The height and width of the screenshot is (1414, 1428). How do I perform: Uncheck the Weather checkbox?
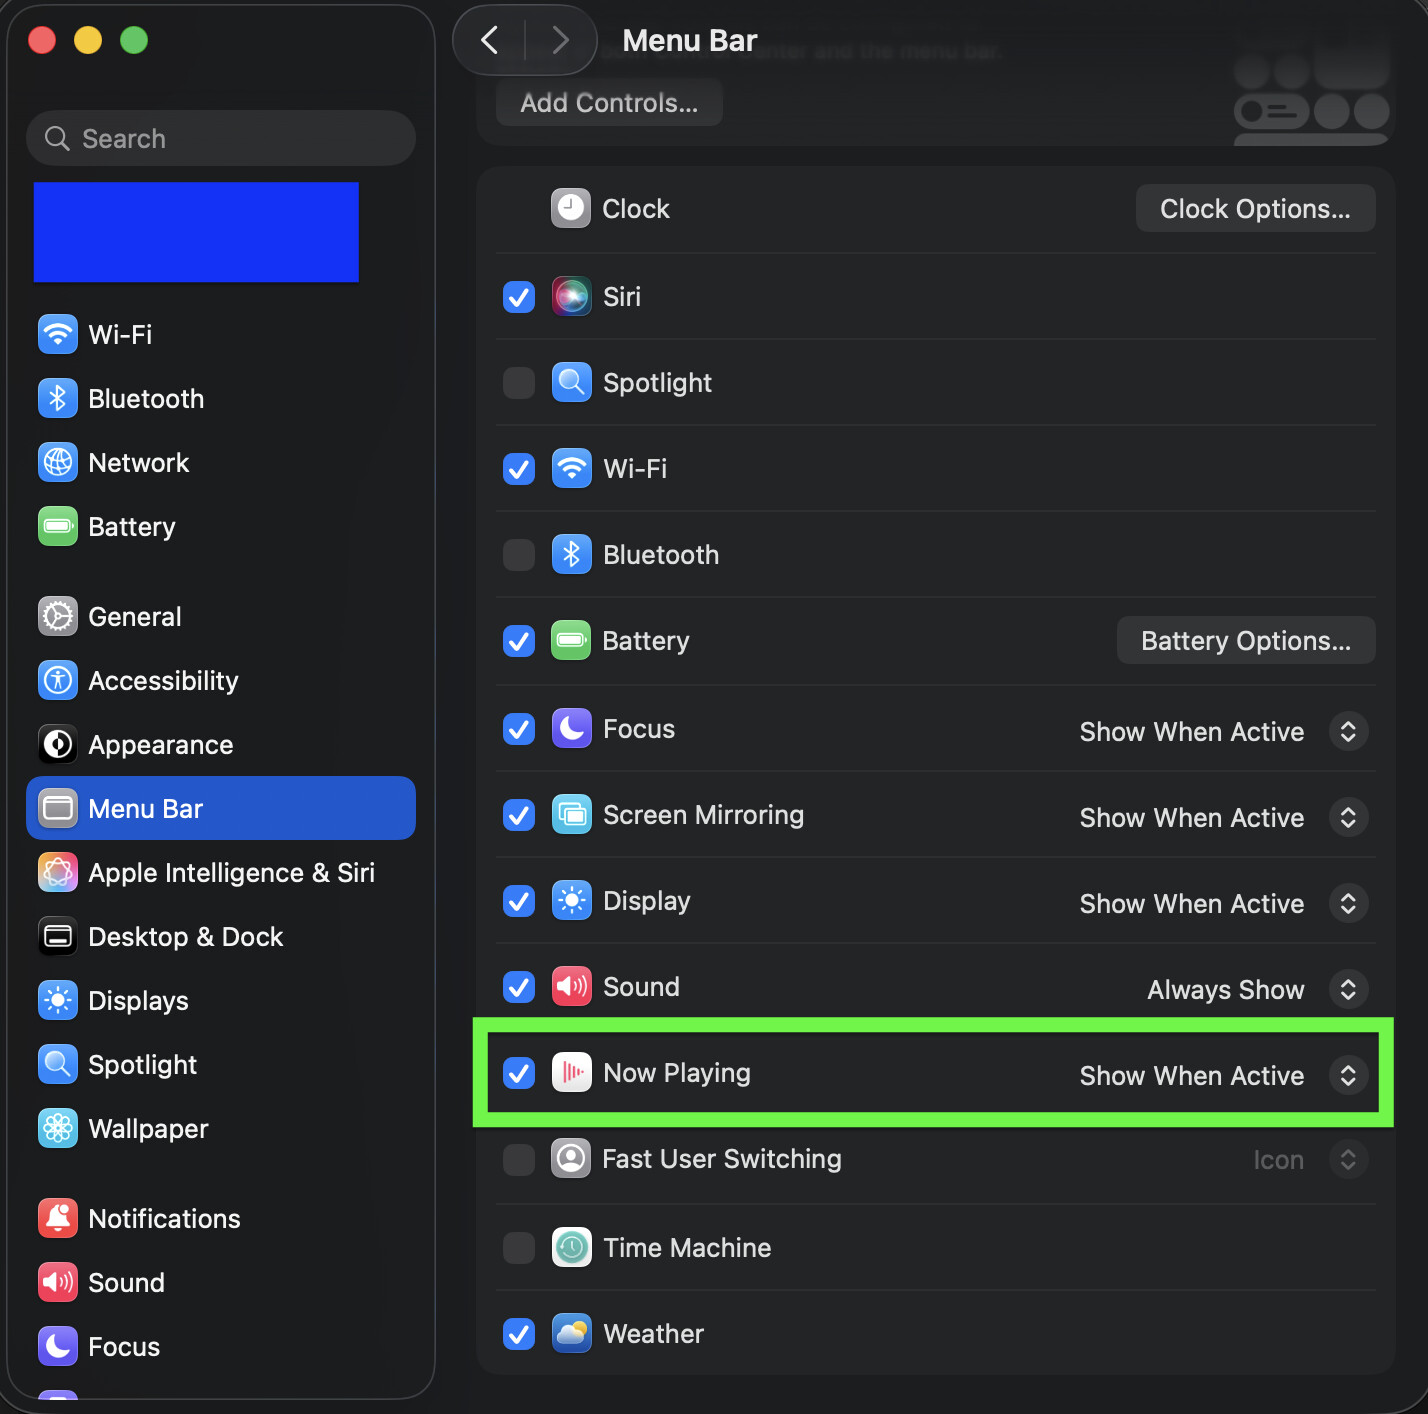(x=519, y=1334)
